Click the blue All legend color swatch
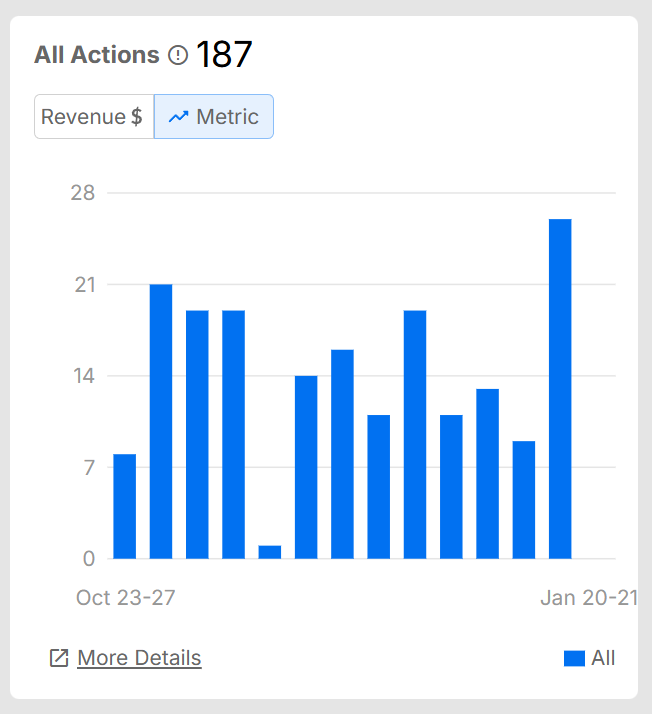This screenshot has width=652, height=714. [574, 658]
